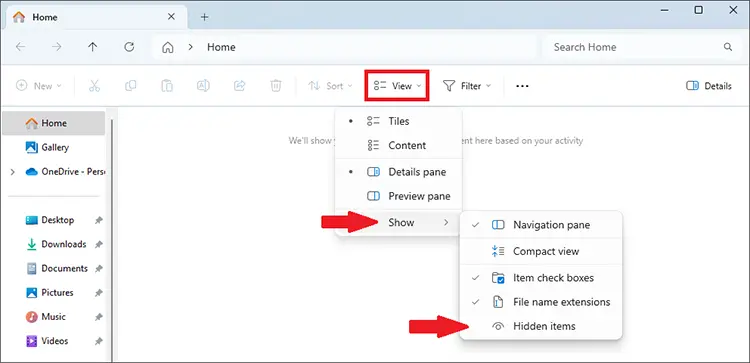Image resolution: width=750 pixels, height=363 pixels.
Task: Select Tiles layout in View menu
Action: pos(398,121)
